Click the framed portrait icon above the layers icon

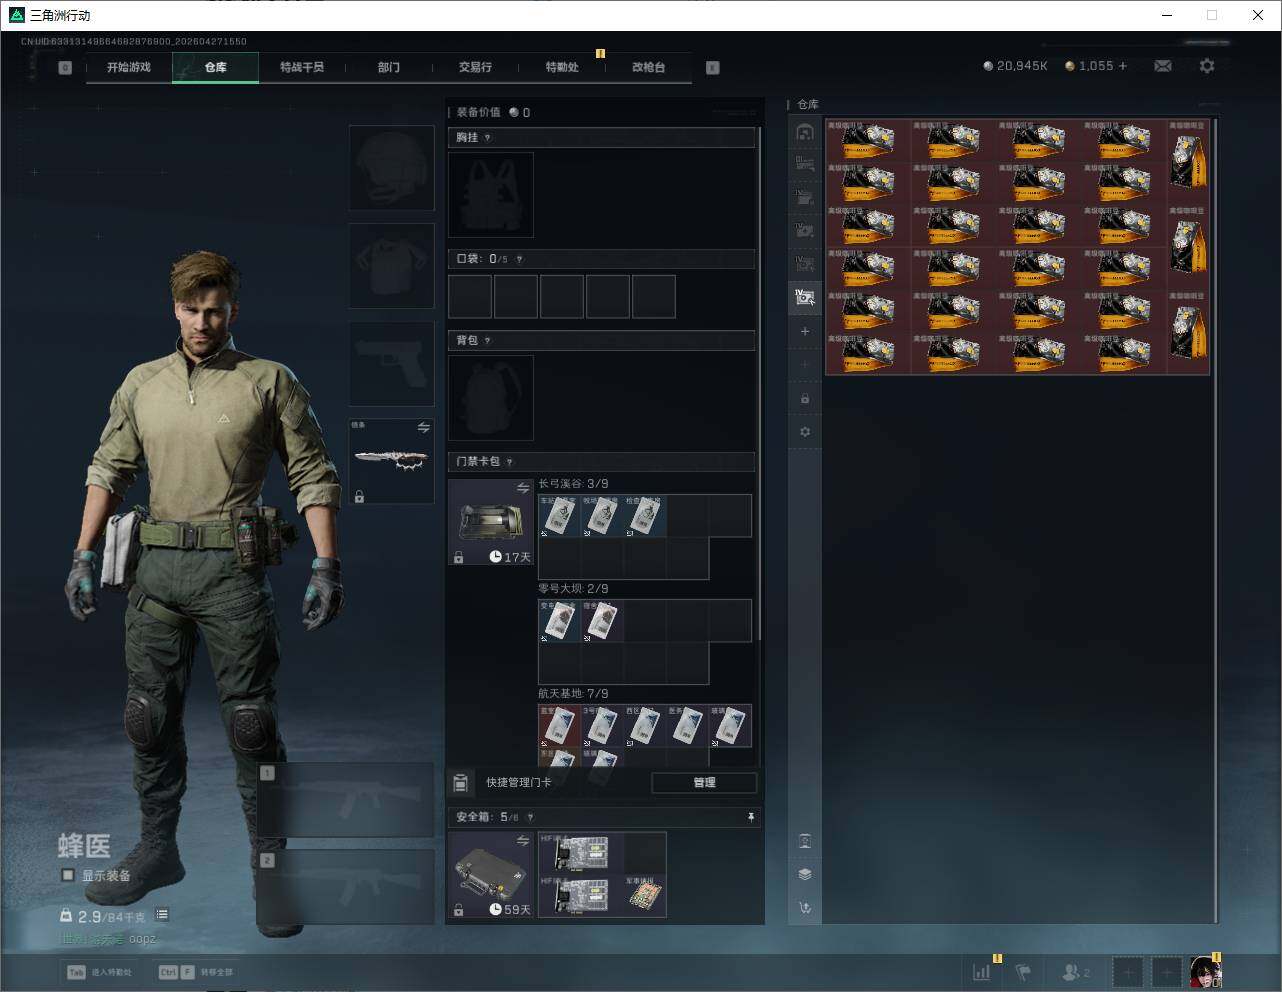(805, 841)
